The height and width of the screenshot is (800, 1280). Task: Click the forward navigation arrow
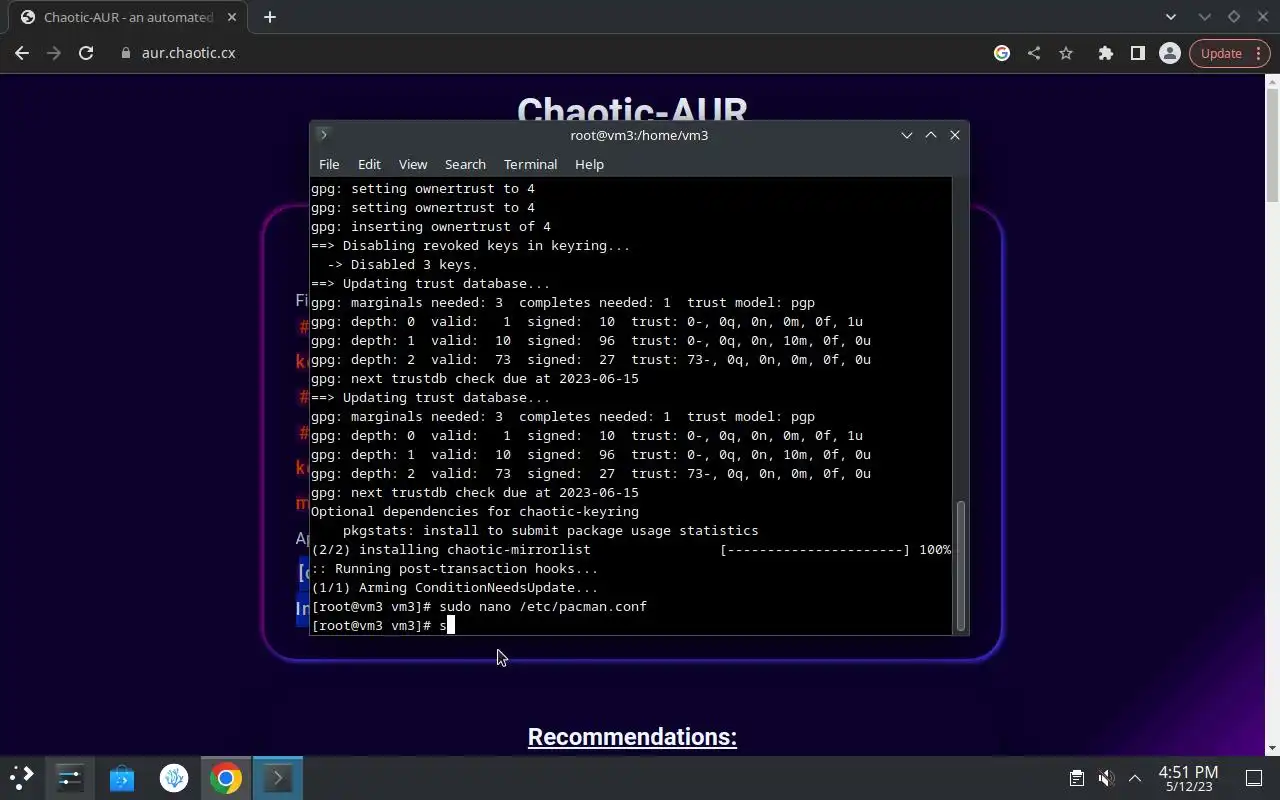pyautogui.click(x=54, y=53)
